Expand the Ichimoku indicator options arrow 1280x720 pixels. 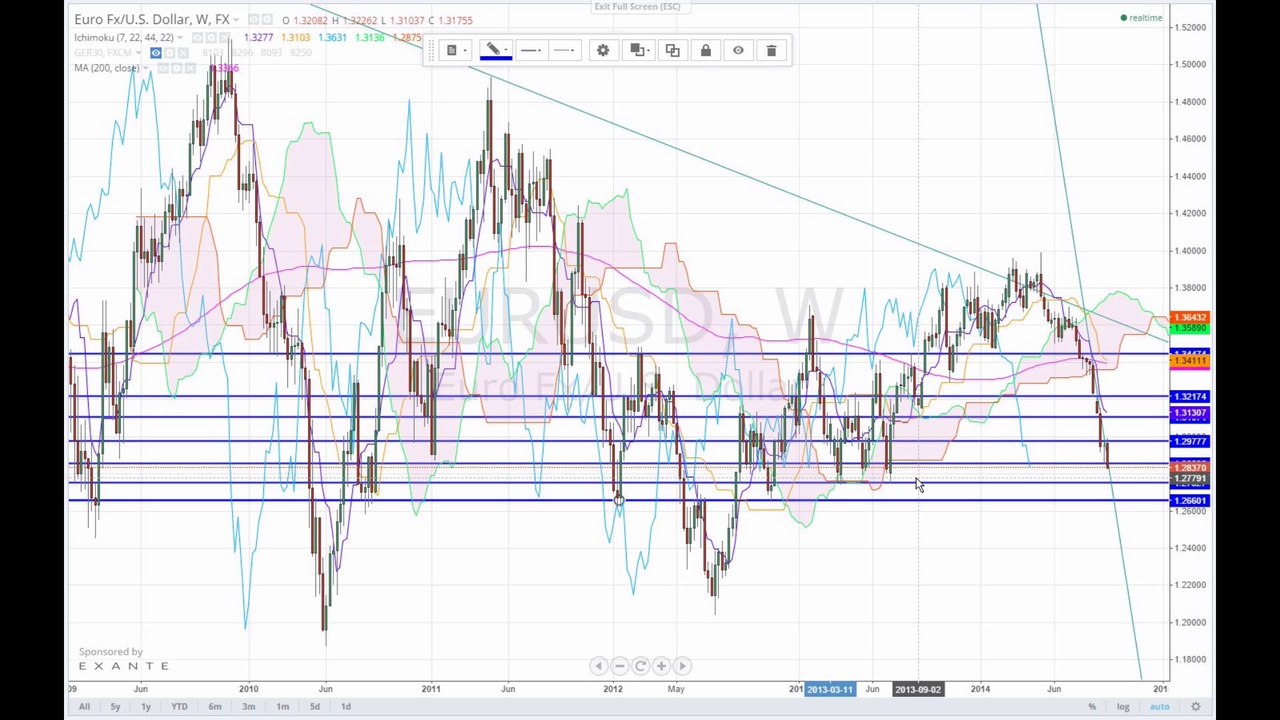[x=180, y=38]
